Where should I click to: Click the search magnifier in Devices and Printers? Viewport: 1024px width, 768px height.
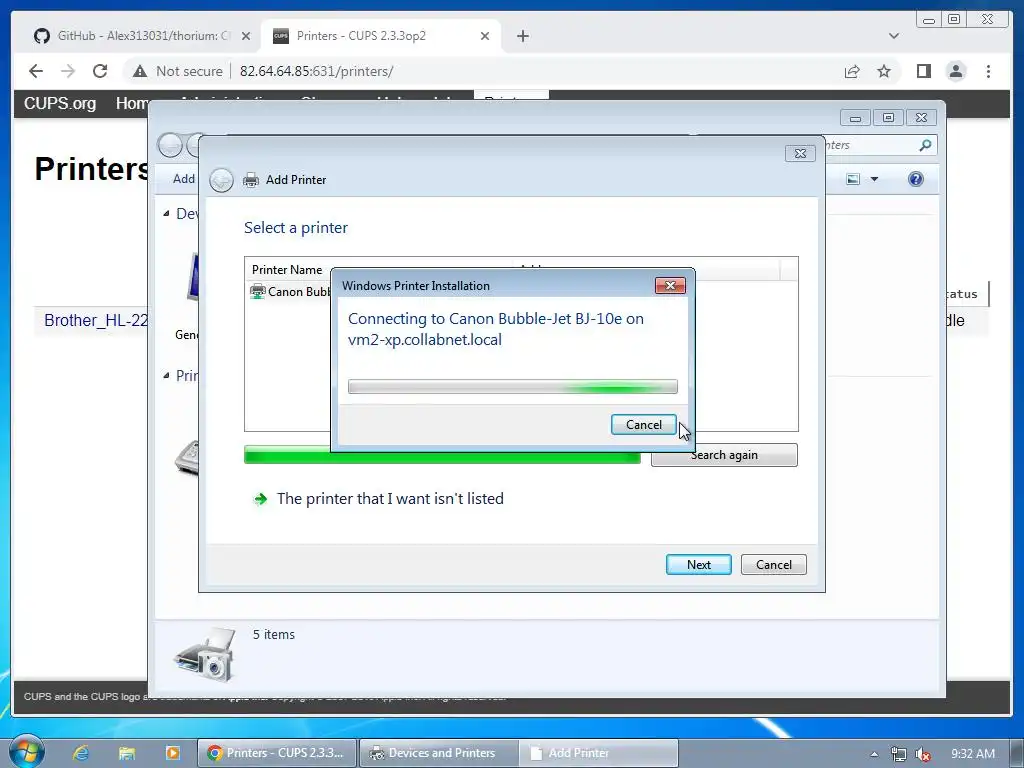click(x=925, y=145)
